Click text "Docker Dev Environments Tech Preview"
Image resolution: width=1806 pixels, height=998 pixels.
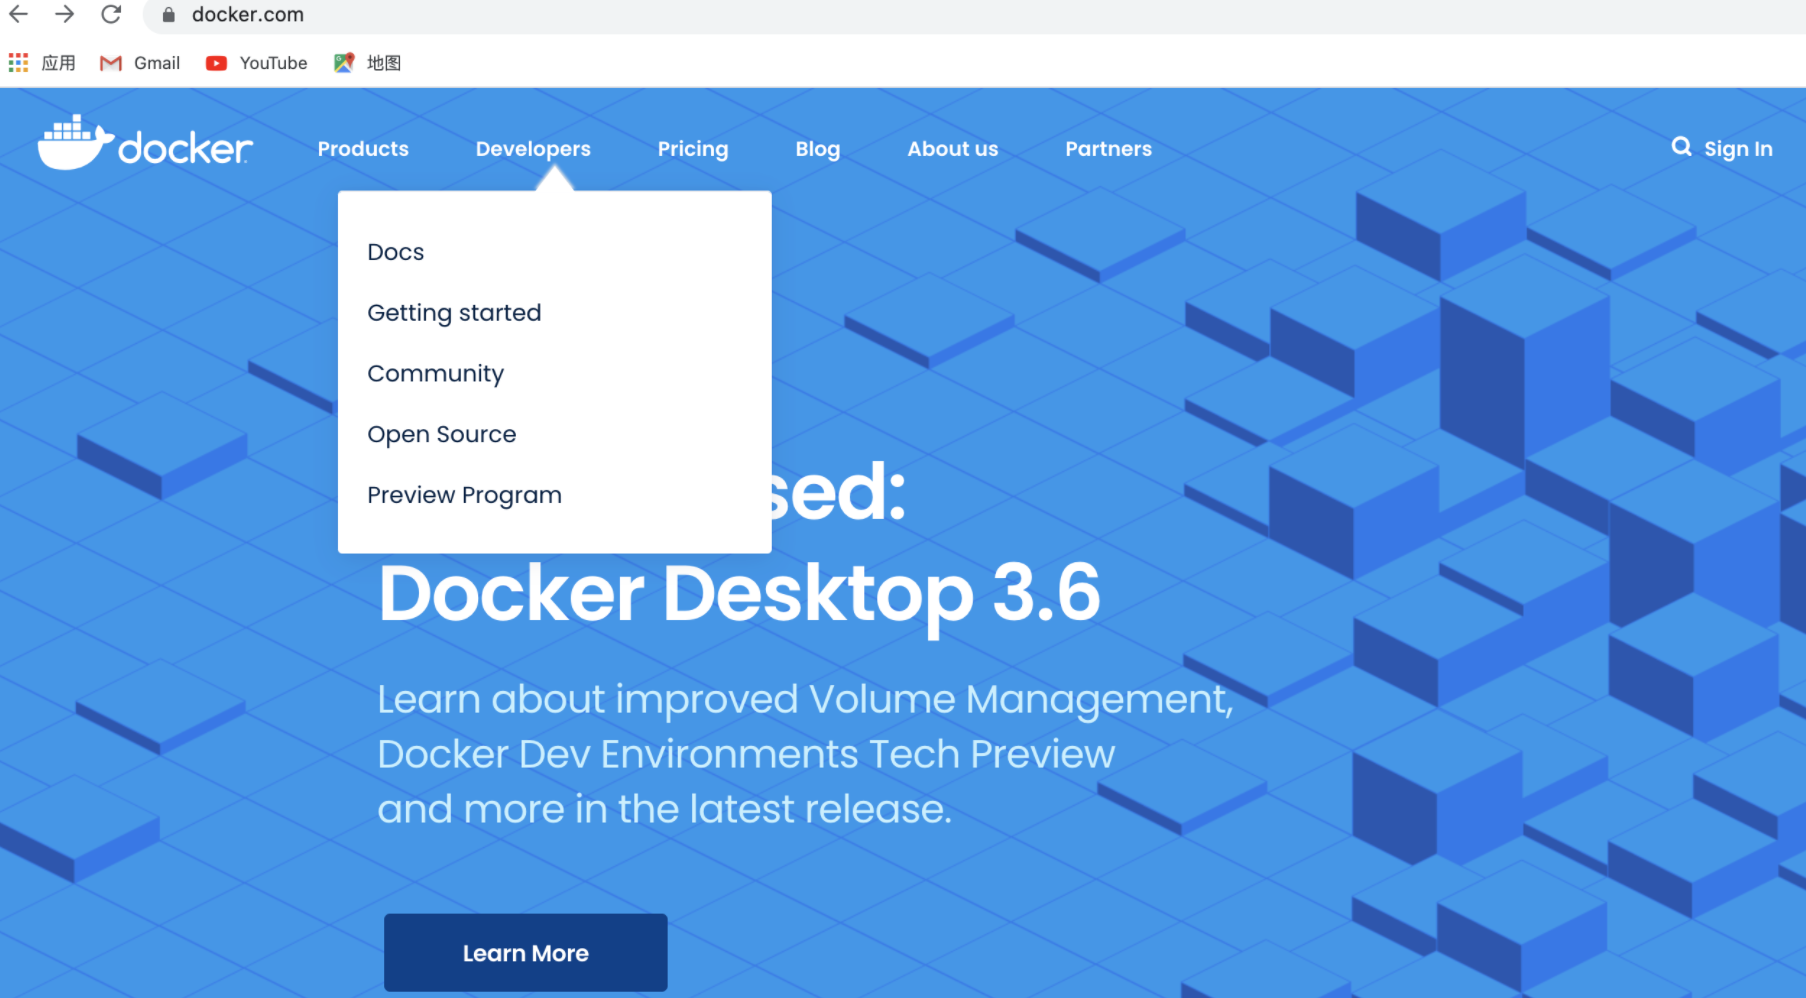coord(746,755)
